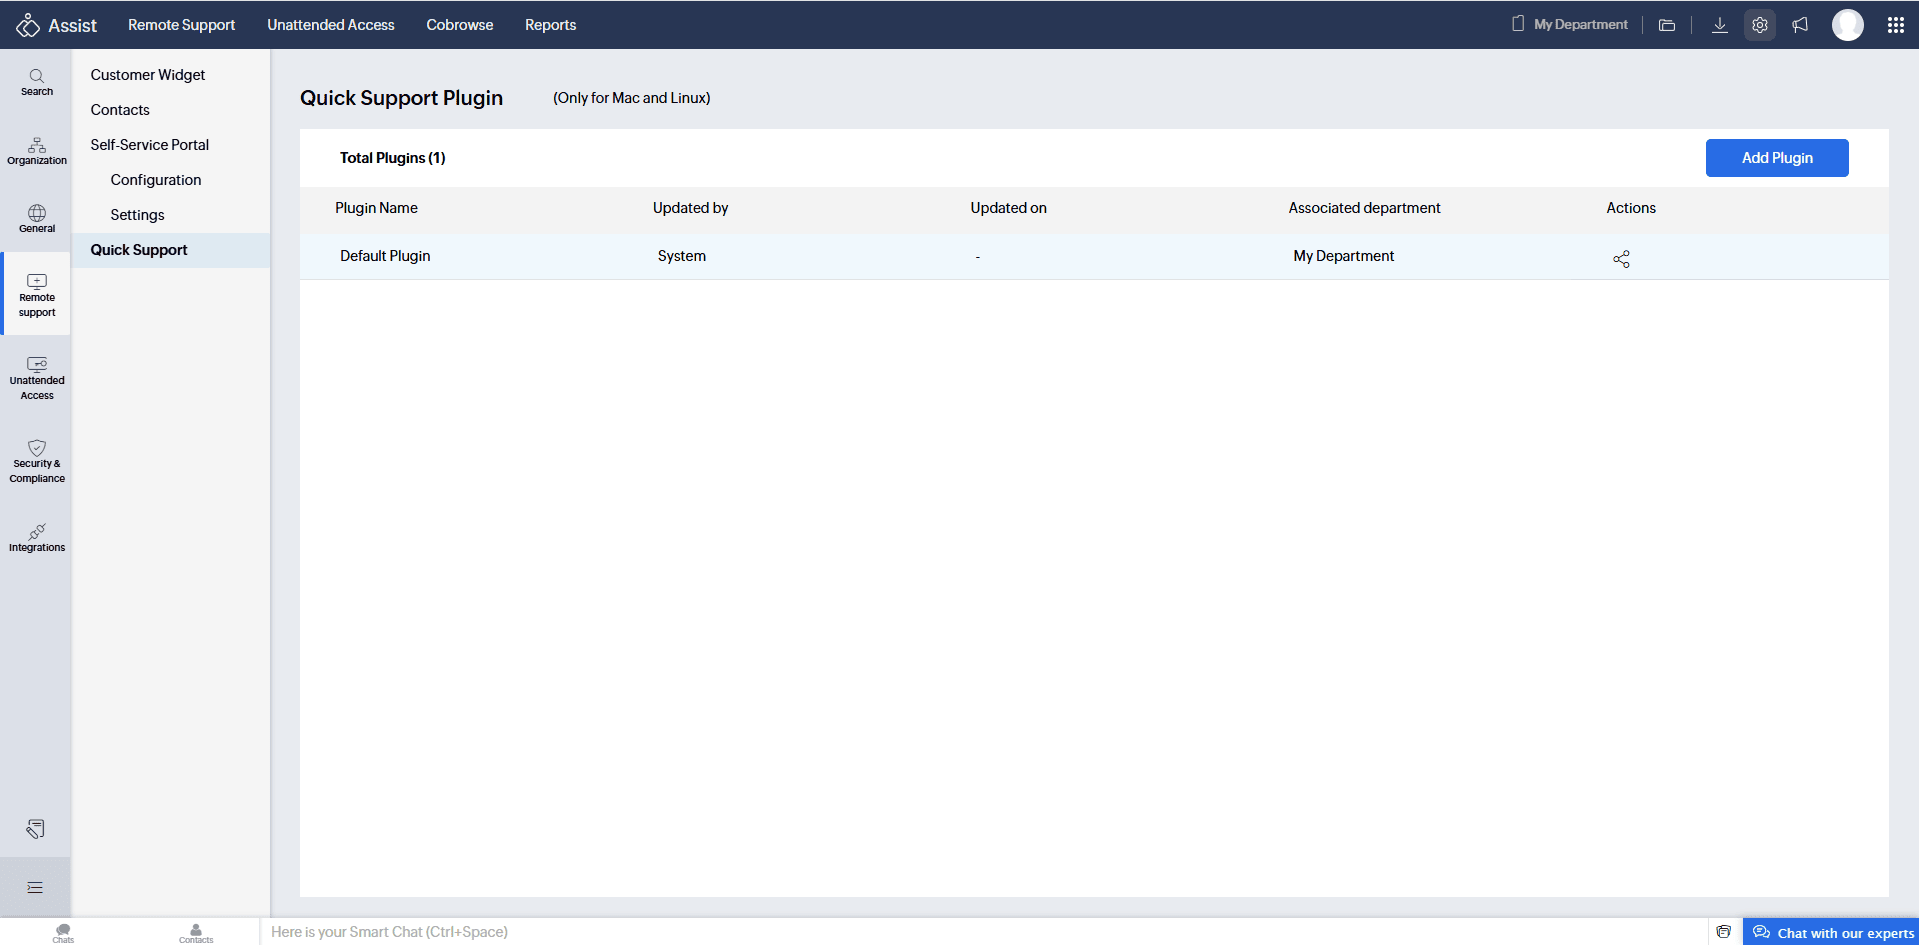This screenshot has height=945, width=1919.
Task: Open Organization settings in sidebar
Action: pyautogui.click(x=37, y=151)
